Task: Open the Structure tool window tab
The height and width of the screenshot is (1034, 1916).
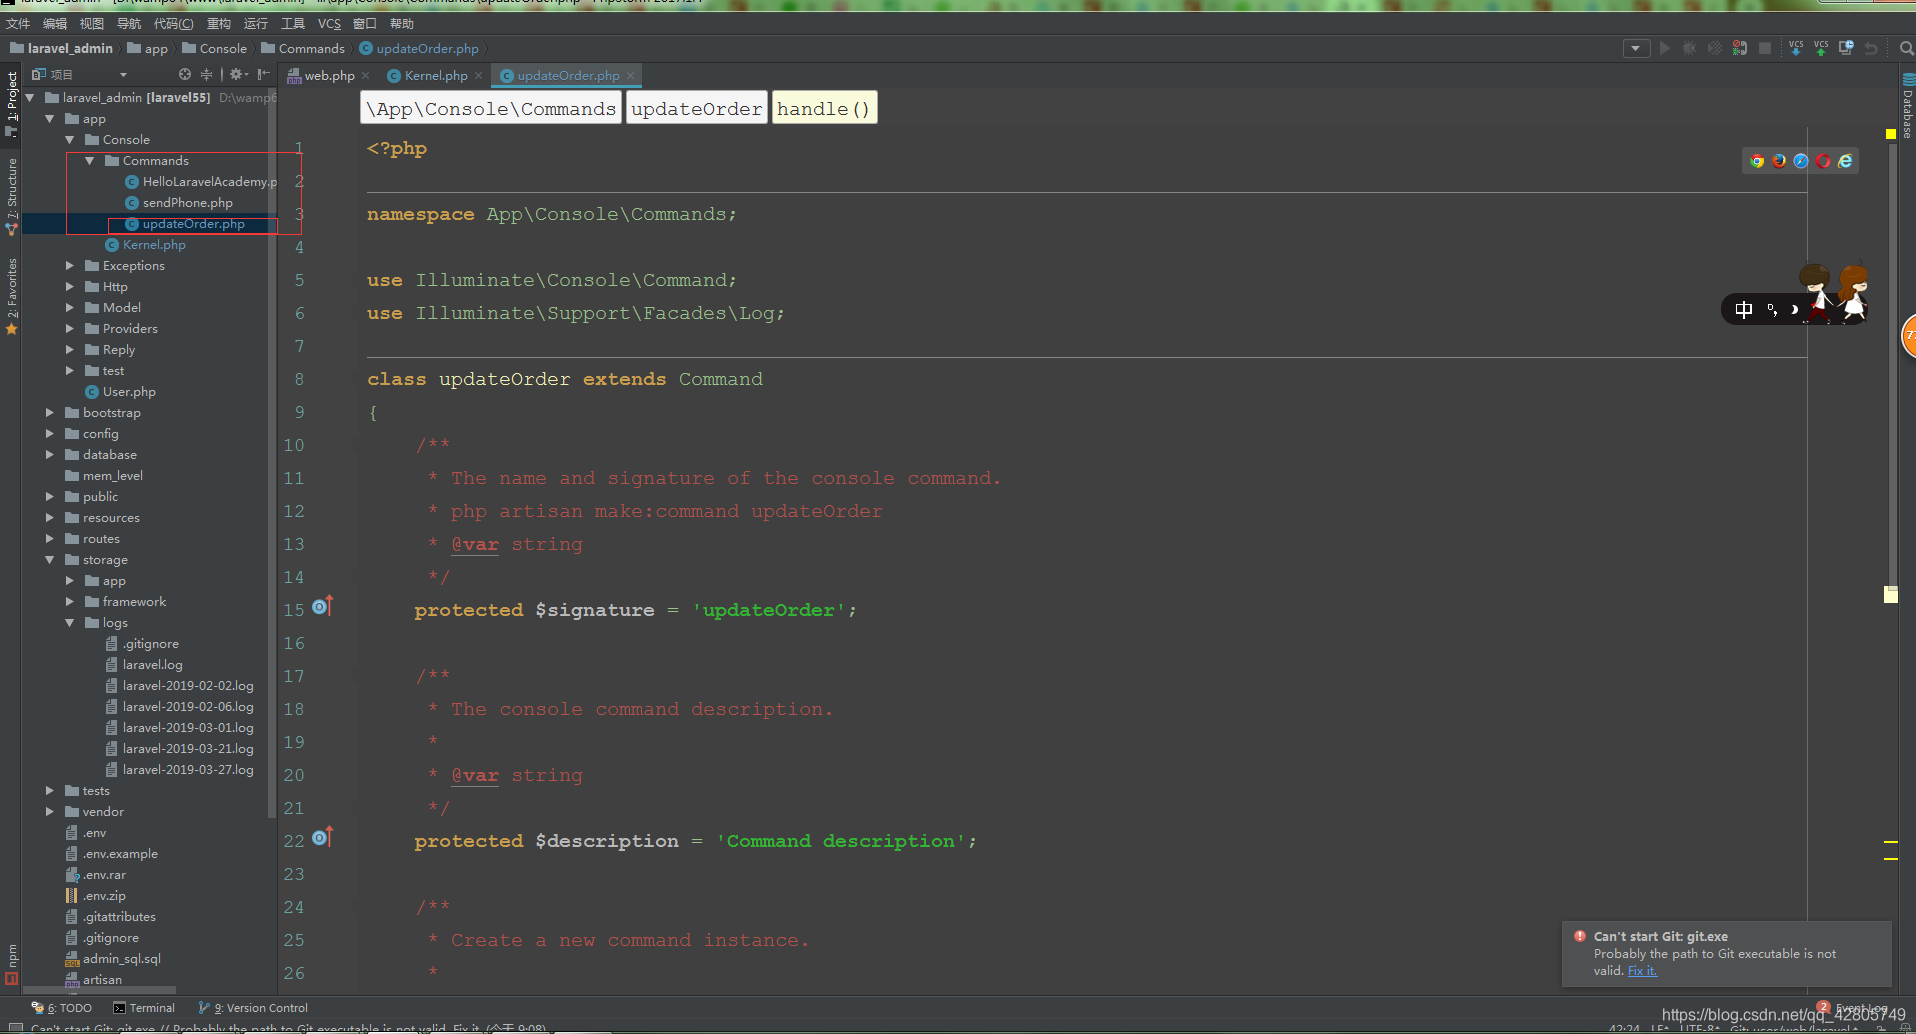Action: click(x=11, y=196)
